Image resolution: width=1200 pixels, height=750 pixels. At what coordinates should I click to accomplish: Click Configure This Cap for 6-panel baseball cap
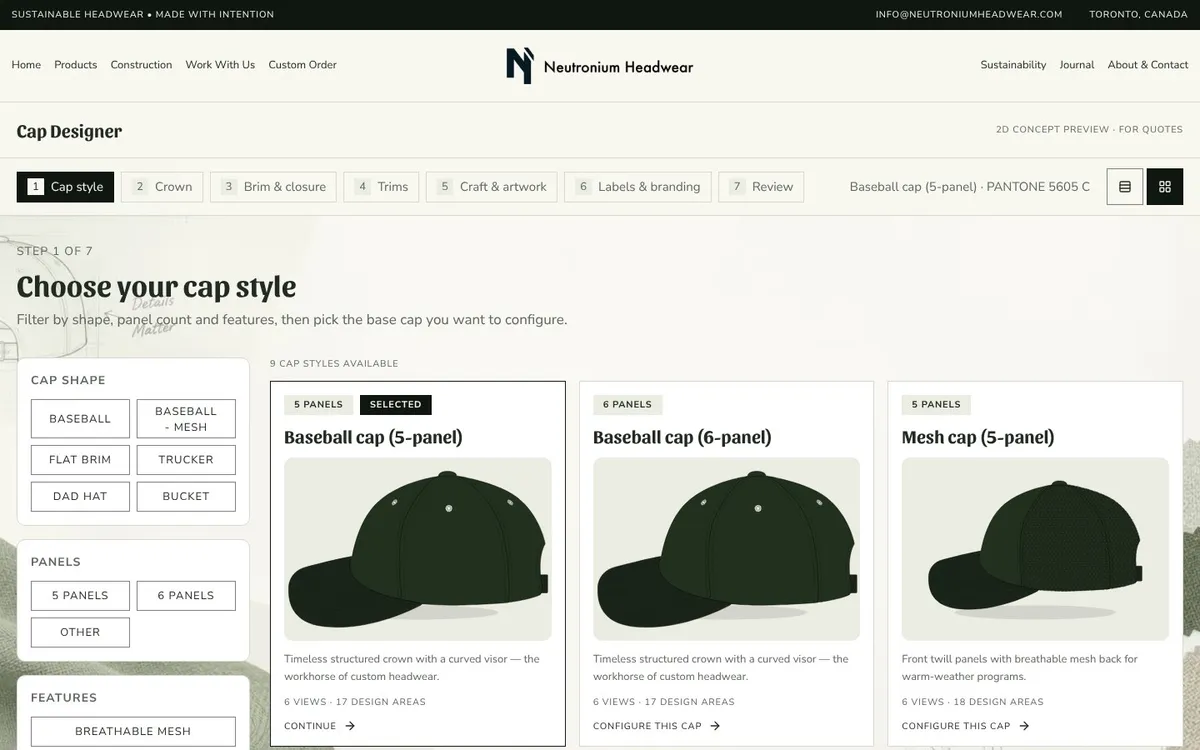pyautogui.click(x=657, y=726)
